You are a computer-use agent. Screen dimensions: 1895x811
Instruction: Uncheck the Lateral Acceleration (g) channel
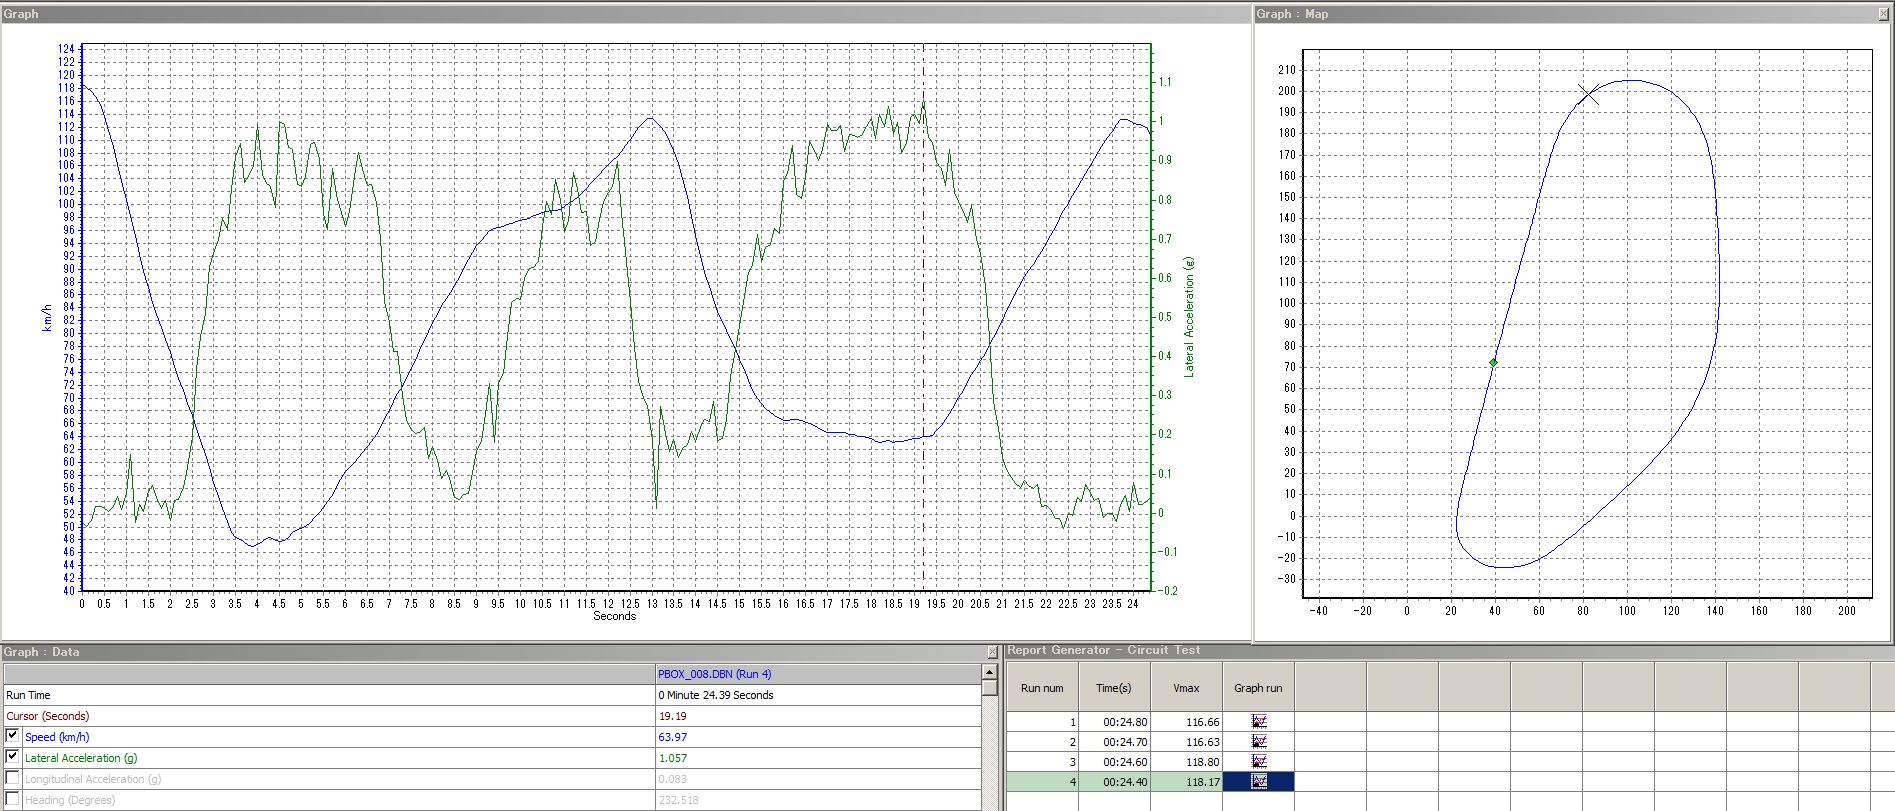coord(13,757)
